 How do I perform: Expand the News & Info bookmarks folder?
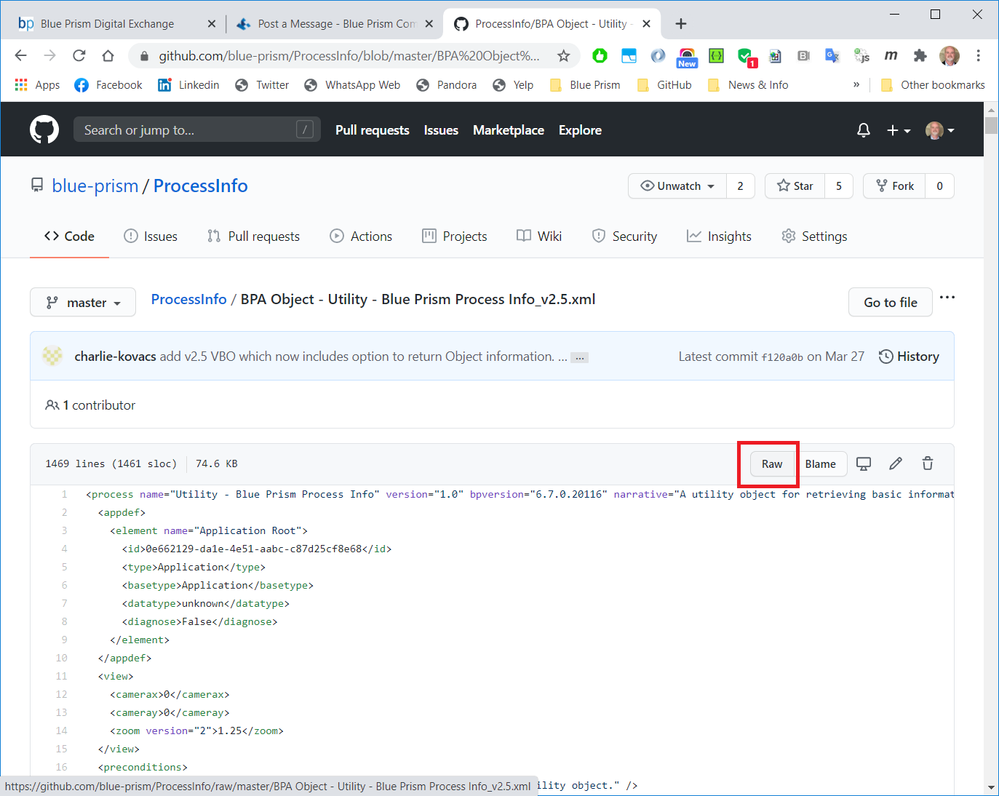[748, 85]
